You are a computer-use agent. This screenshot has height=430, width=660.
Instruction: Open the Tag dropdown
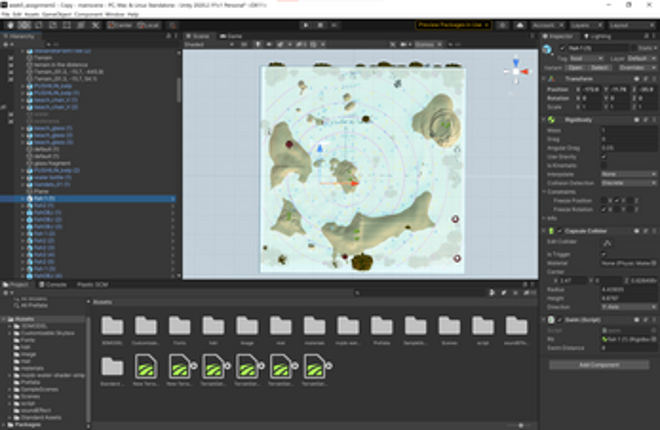point(587,58)
